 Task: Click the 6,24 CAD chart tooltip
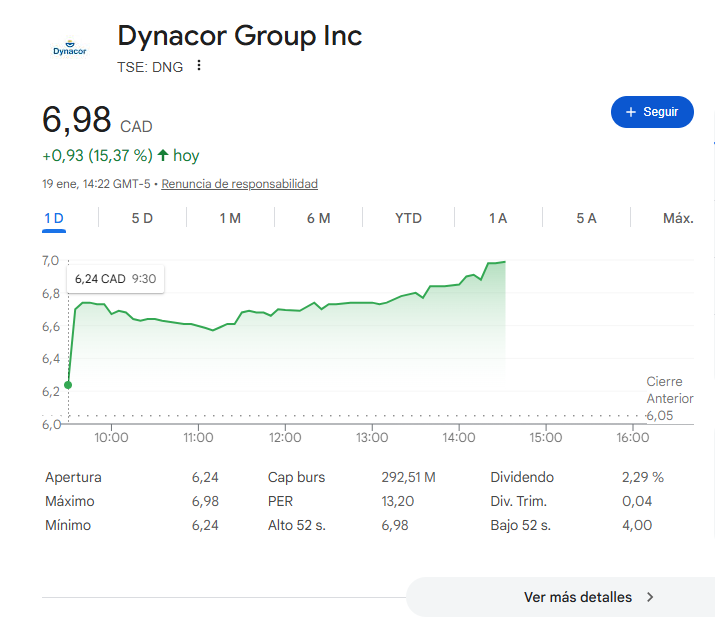pos(115,279)
